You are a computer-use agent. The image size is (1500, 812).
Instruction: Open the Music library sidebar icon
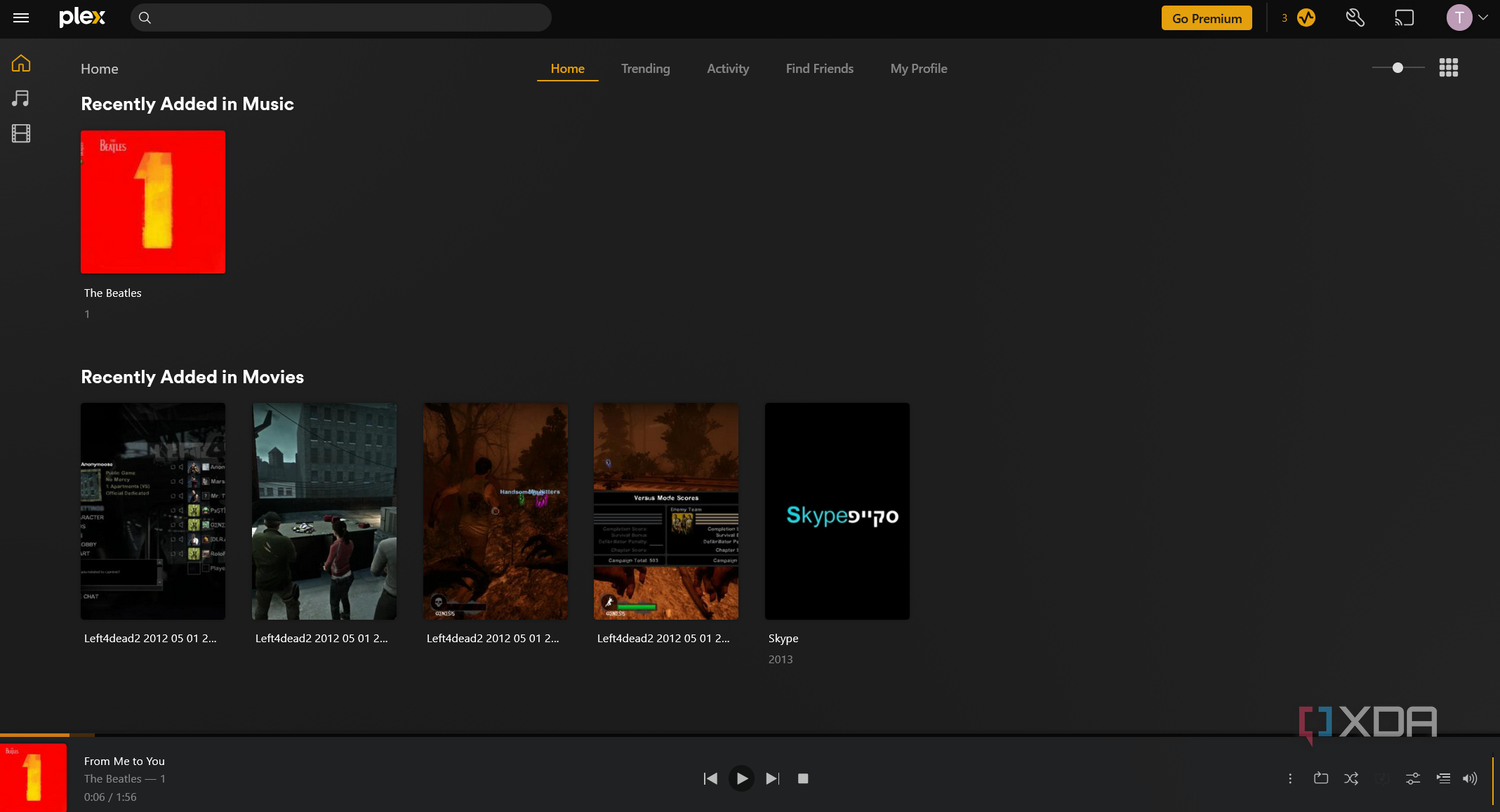21,98
